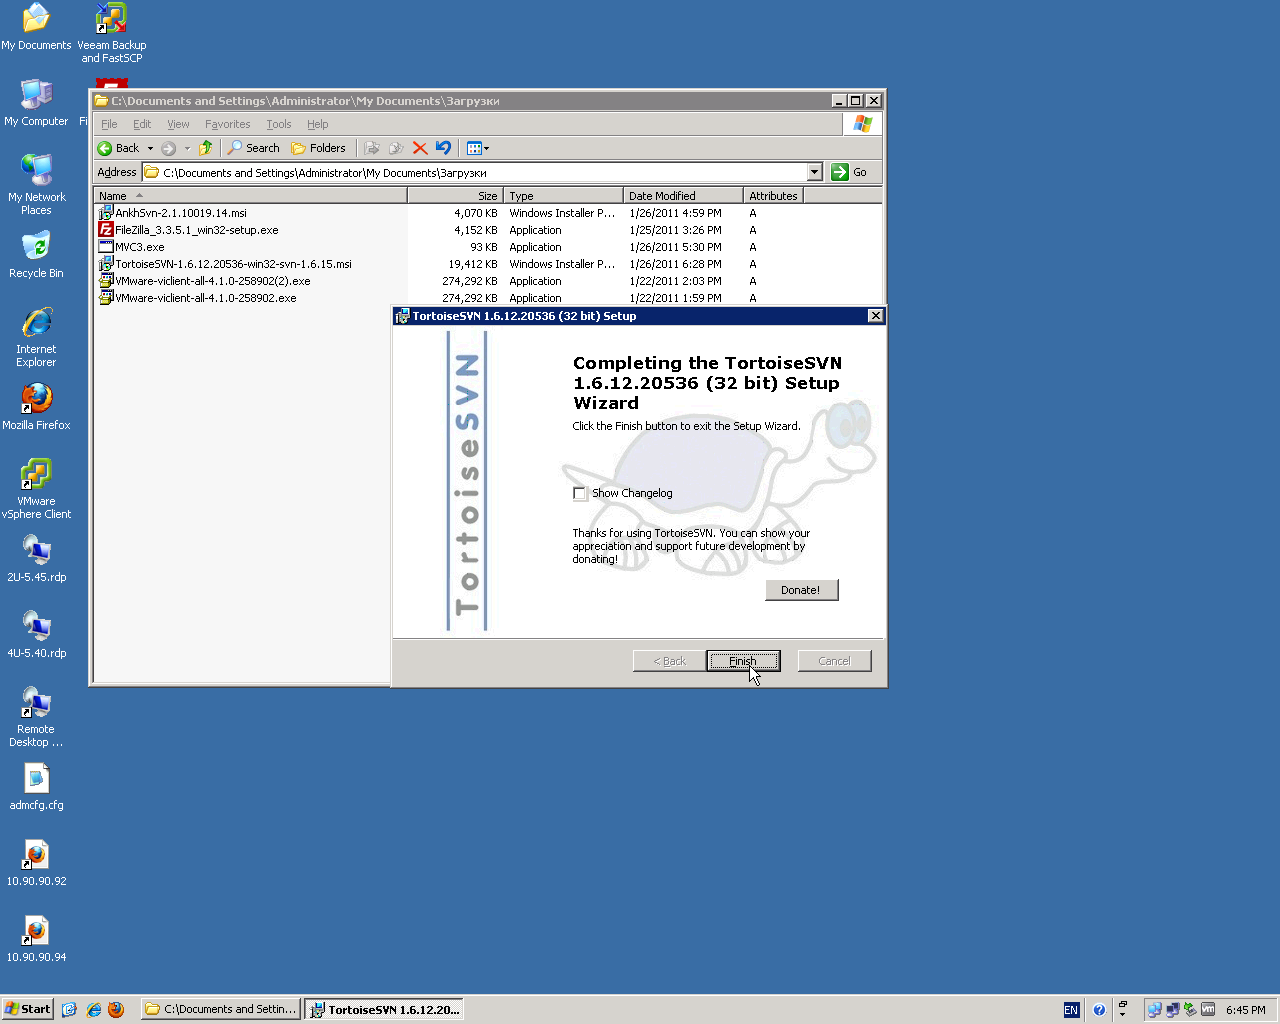Click the 6:45 PM clock
This screenshot has height=1024, width=1280.
[x=1246, y=1010]
